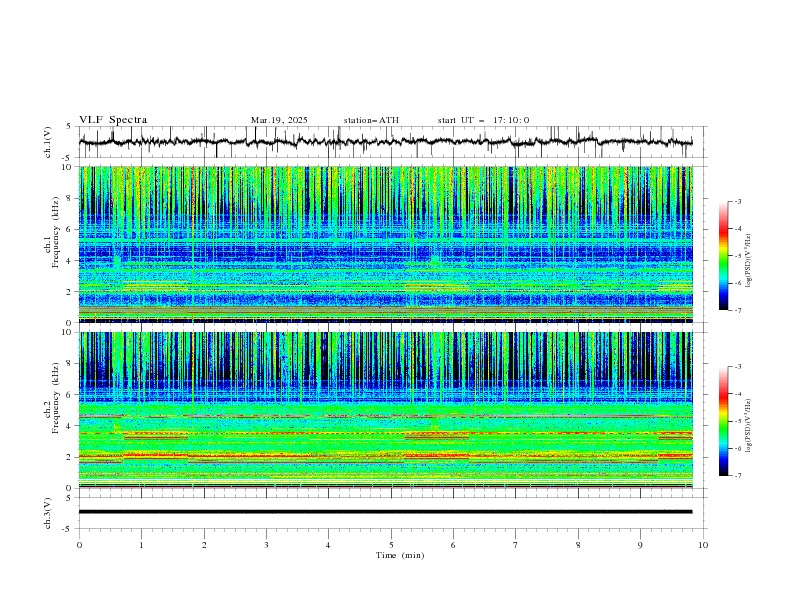Screen dimensions: 792x612
Task: Click the ch.2 spectrogram plot
Action: 385,410
